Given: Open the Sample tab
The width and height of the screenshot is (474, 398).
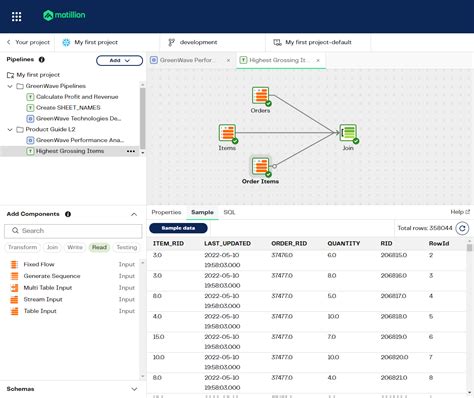Looking at the screenshot, I should (202, 212).
